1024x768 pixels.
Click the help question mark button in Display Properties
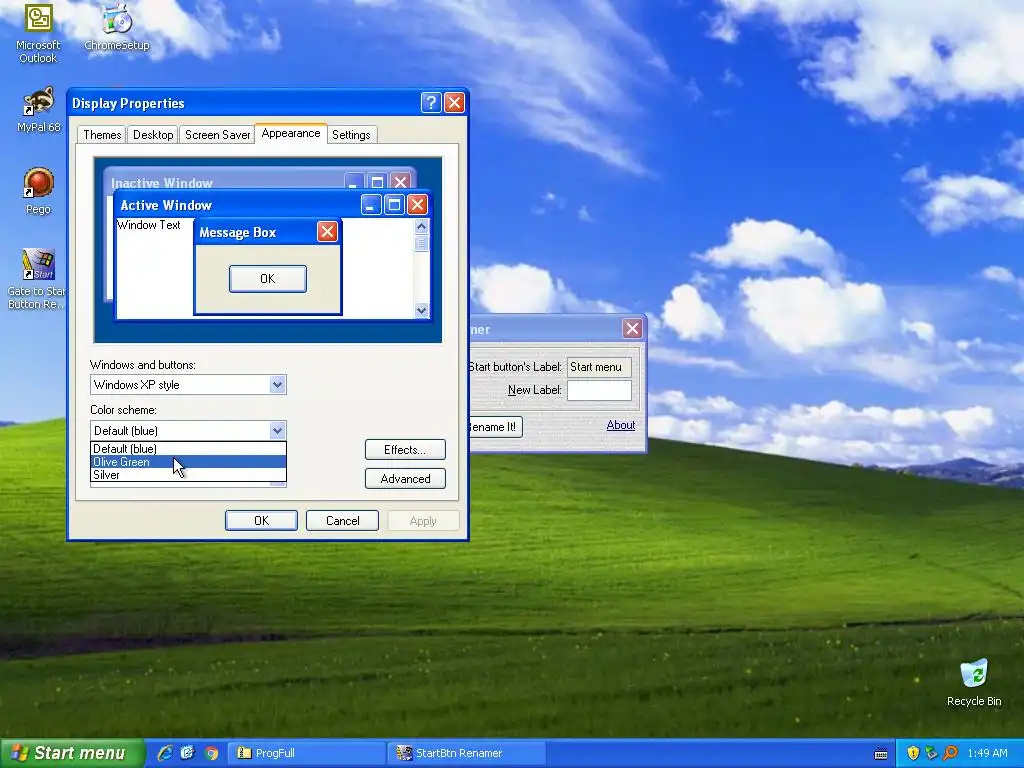click(x=431, y=103)
